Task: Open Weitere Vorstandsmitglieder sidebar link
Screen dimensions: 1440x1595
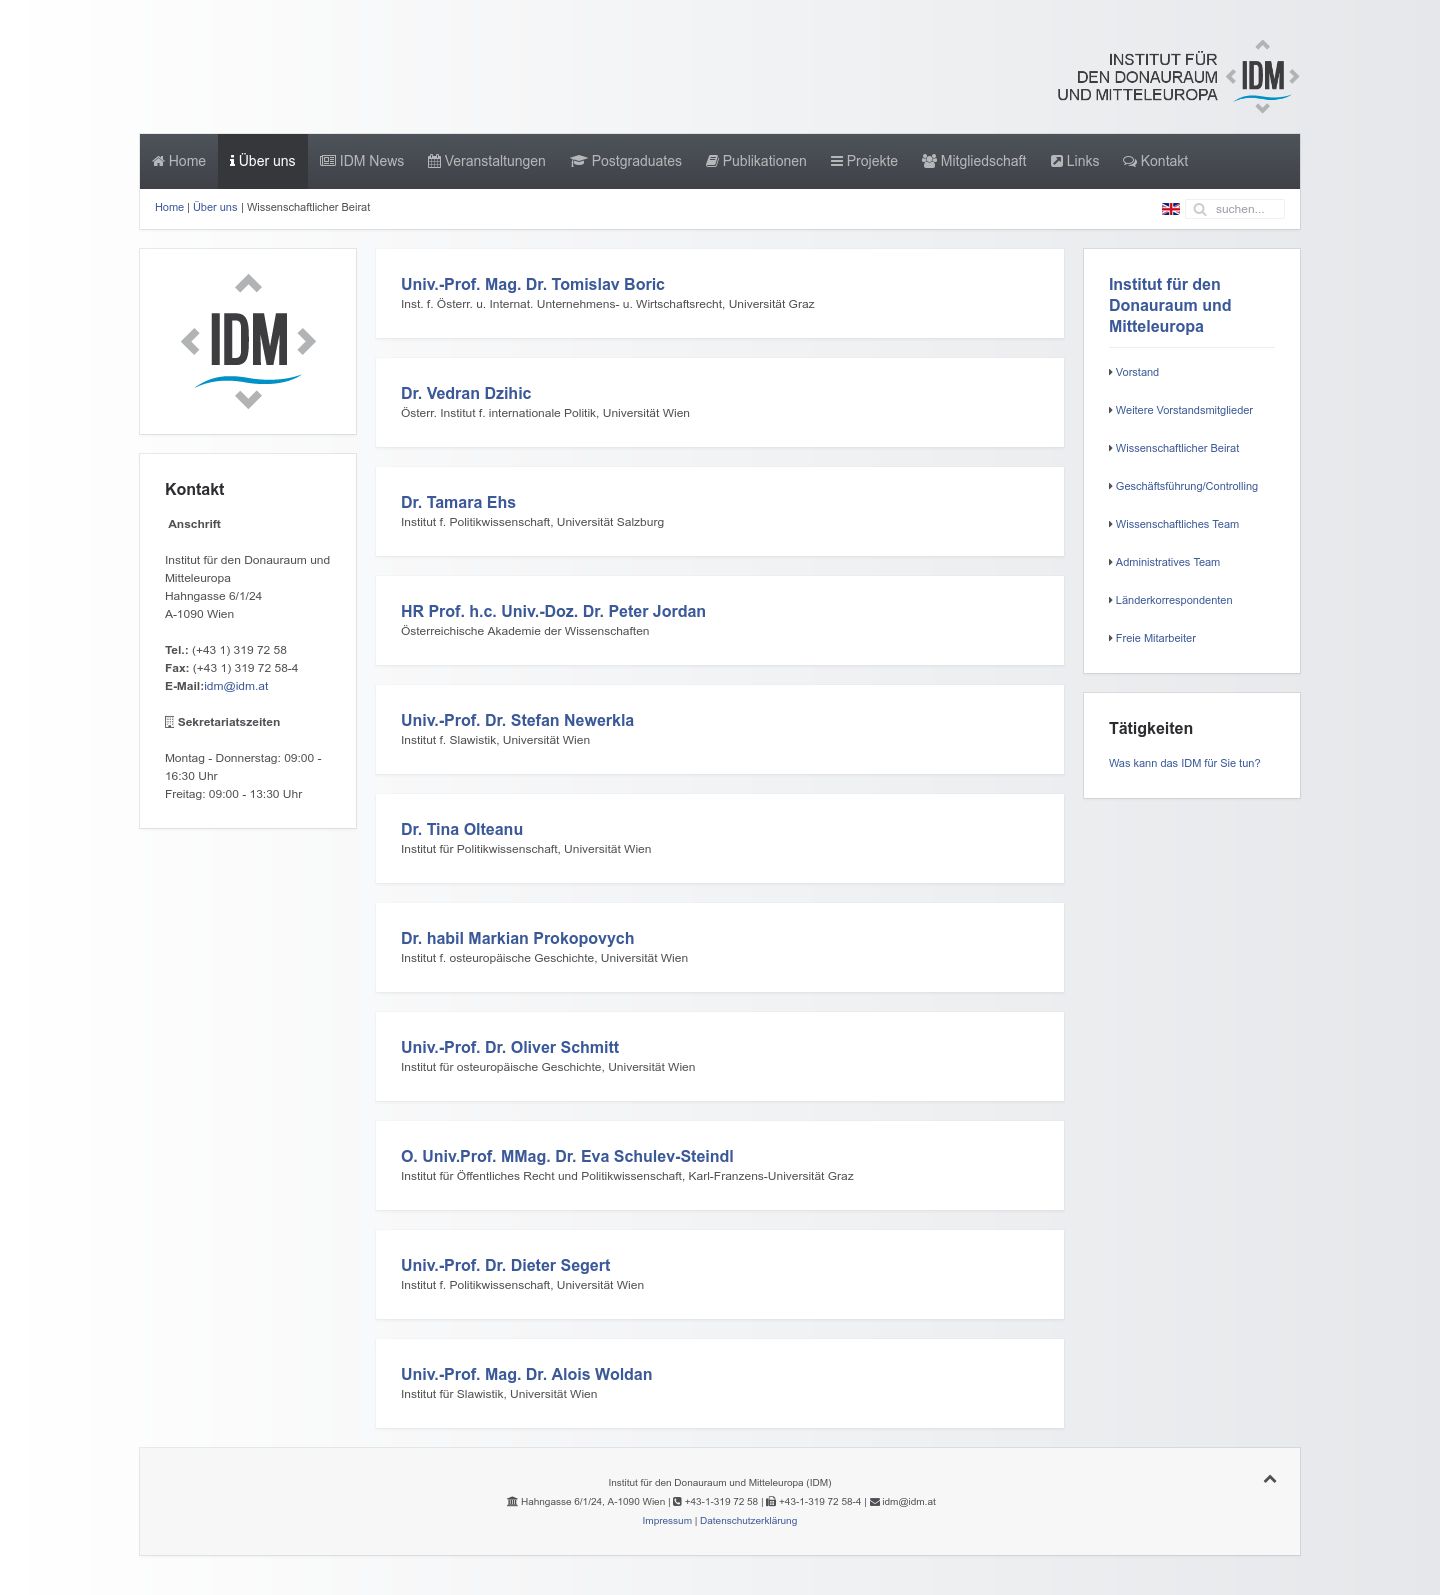Action: pos(1184,410)
